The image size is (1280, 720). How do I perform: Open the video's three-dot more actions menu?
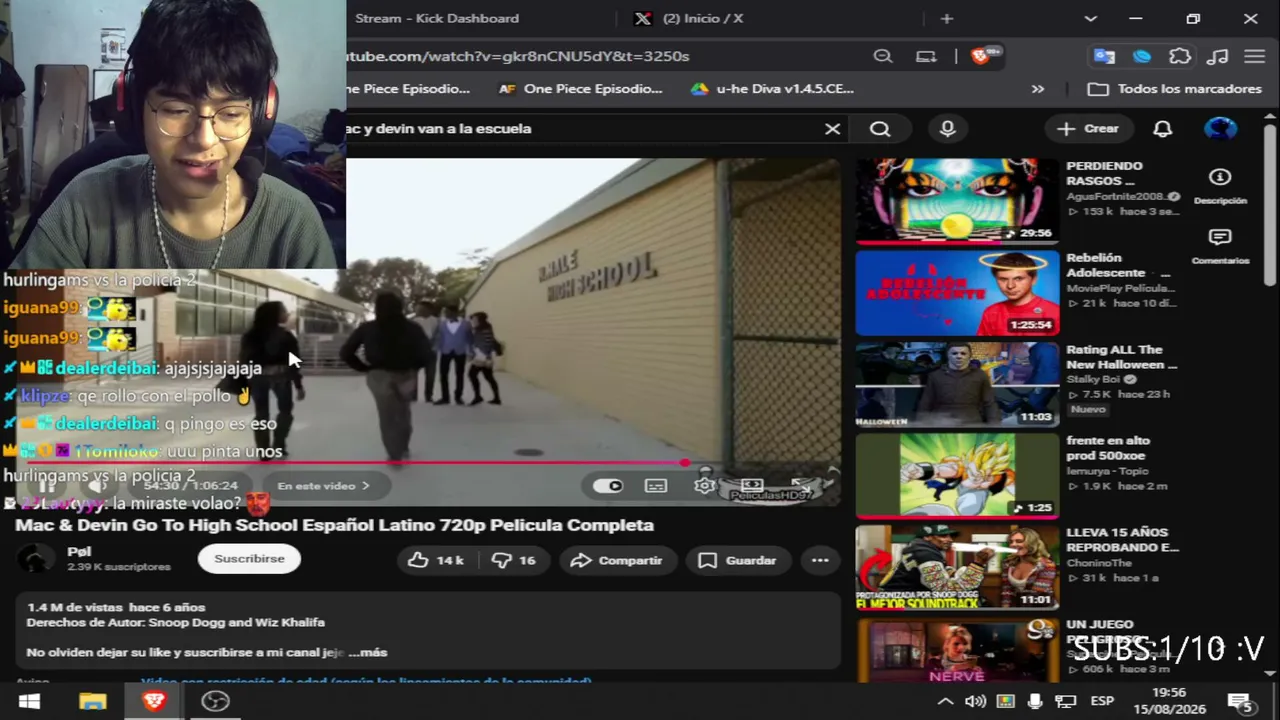pyautogui.click(x=820, y=560)
